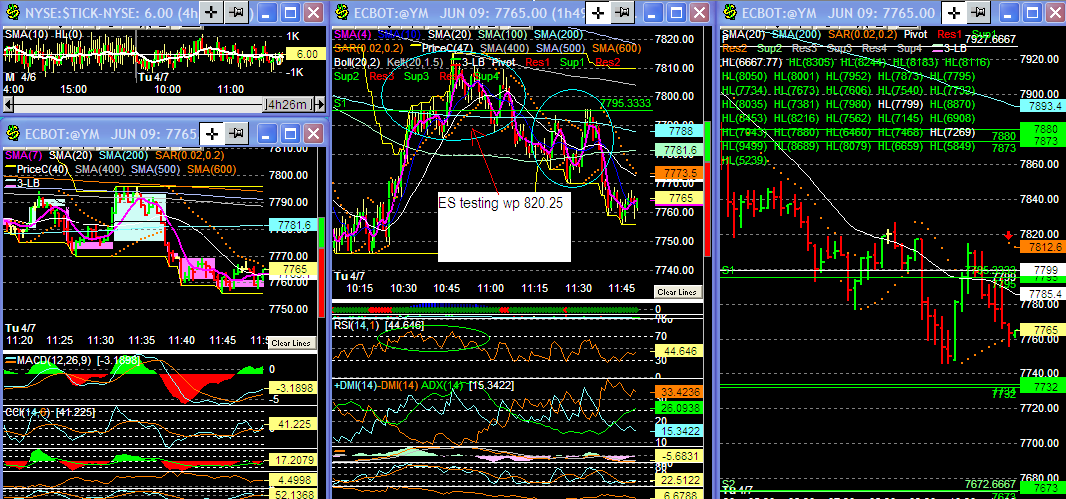Viewport: 1066px width, 499px height.
Task: Select the HL(6667.77) label in the HL levels YM chart
Action: pos(752,63)
